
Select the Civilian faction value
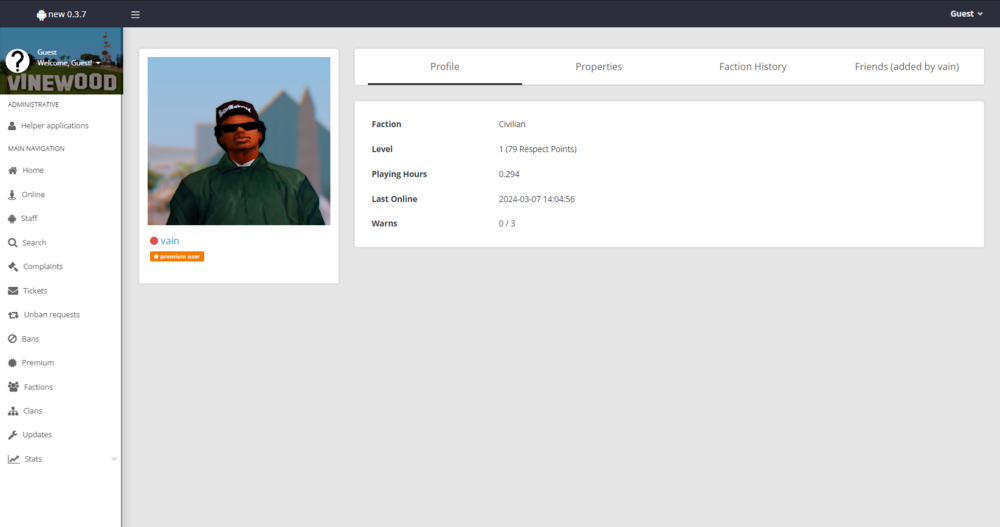click(x=512, y=124)
